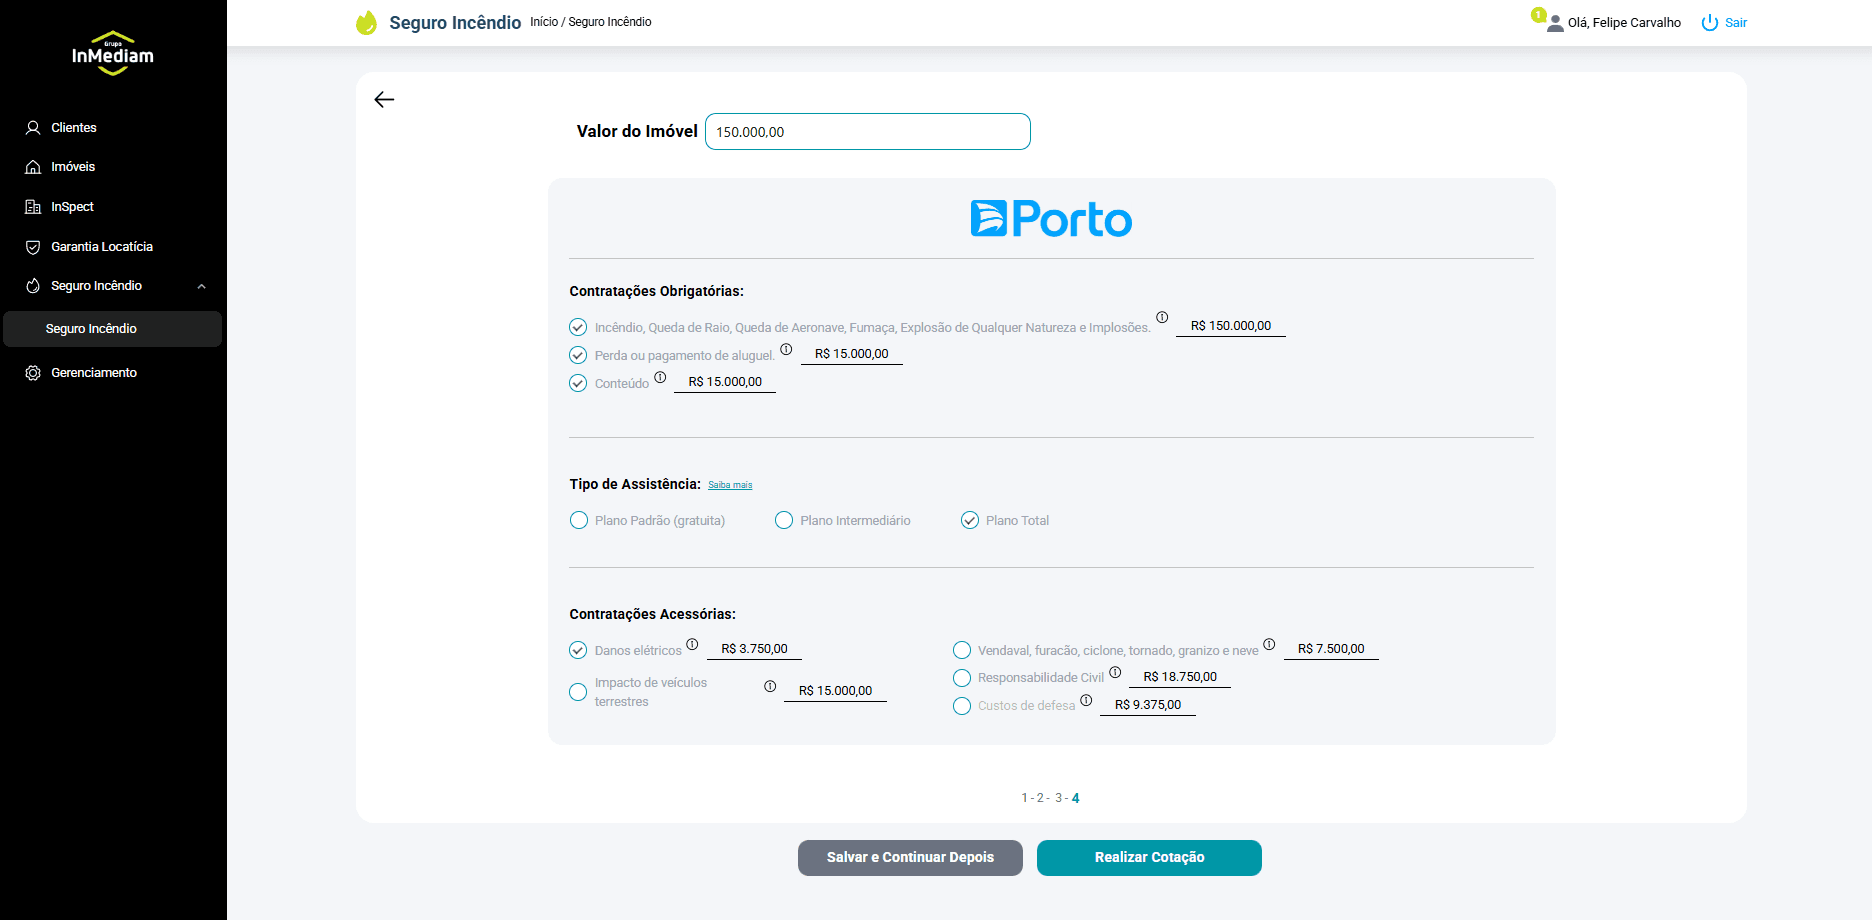
Task: Click the Responsabilidade Civil R$ 18.750,00 field
Action: 1180,677
